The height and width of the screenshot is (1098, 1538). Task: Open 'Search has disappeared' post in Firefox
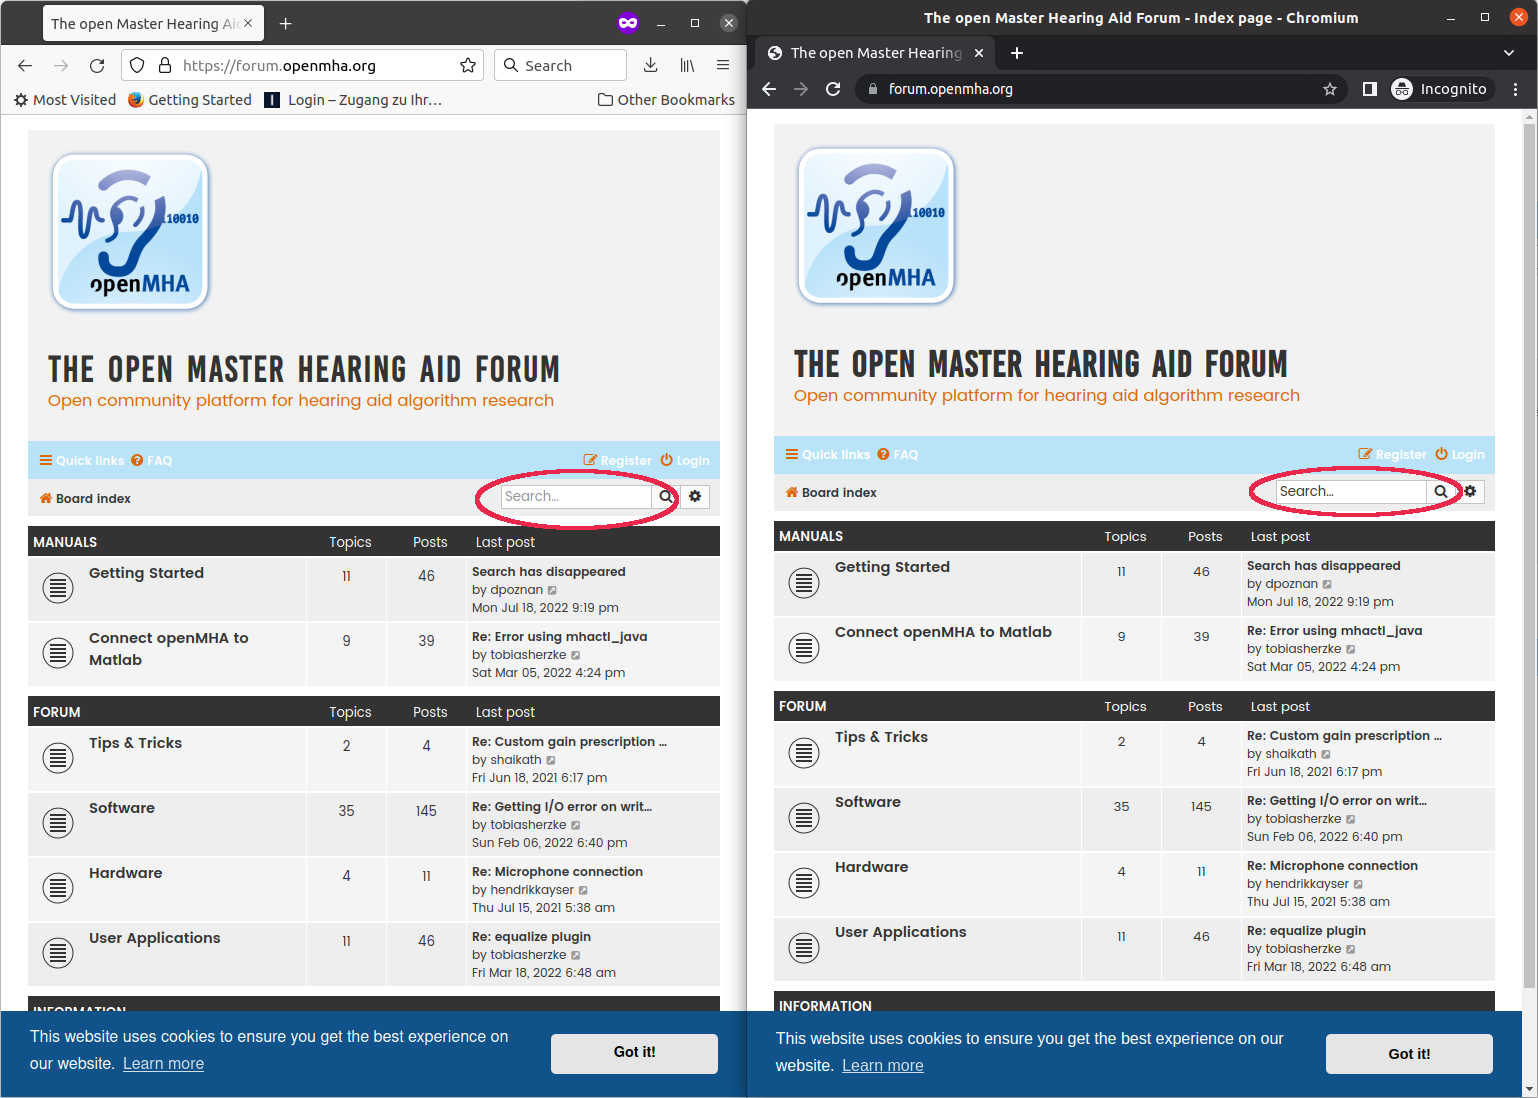point(549,572)
